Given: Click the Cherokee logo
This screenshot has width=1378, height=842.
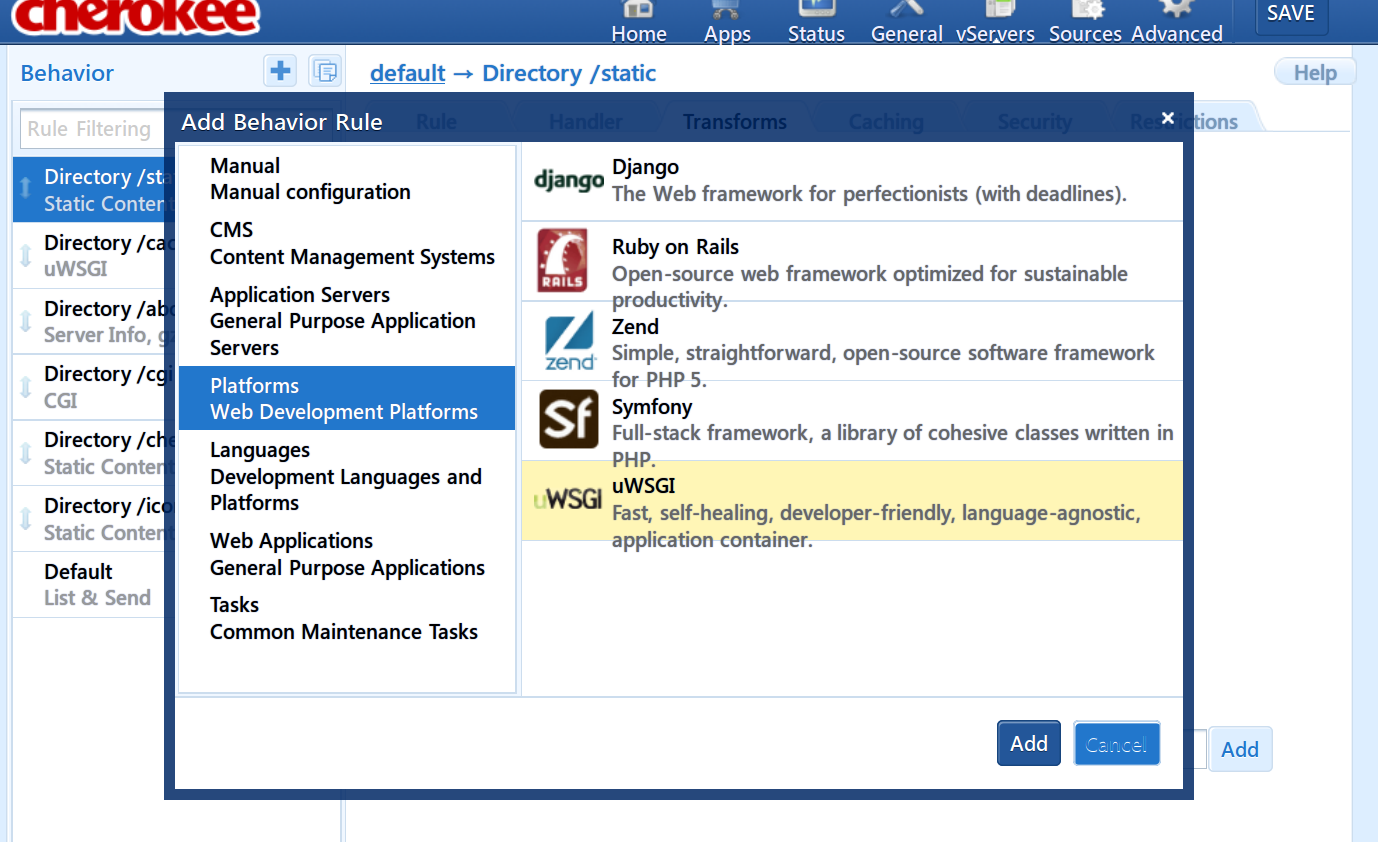Looking at the screenshot, I should click(136, 16).
